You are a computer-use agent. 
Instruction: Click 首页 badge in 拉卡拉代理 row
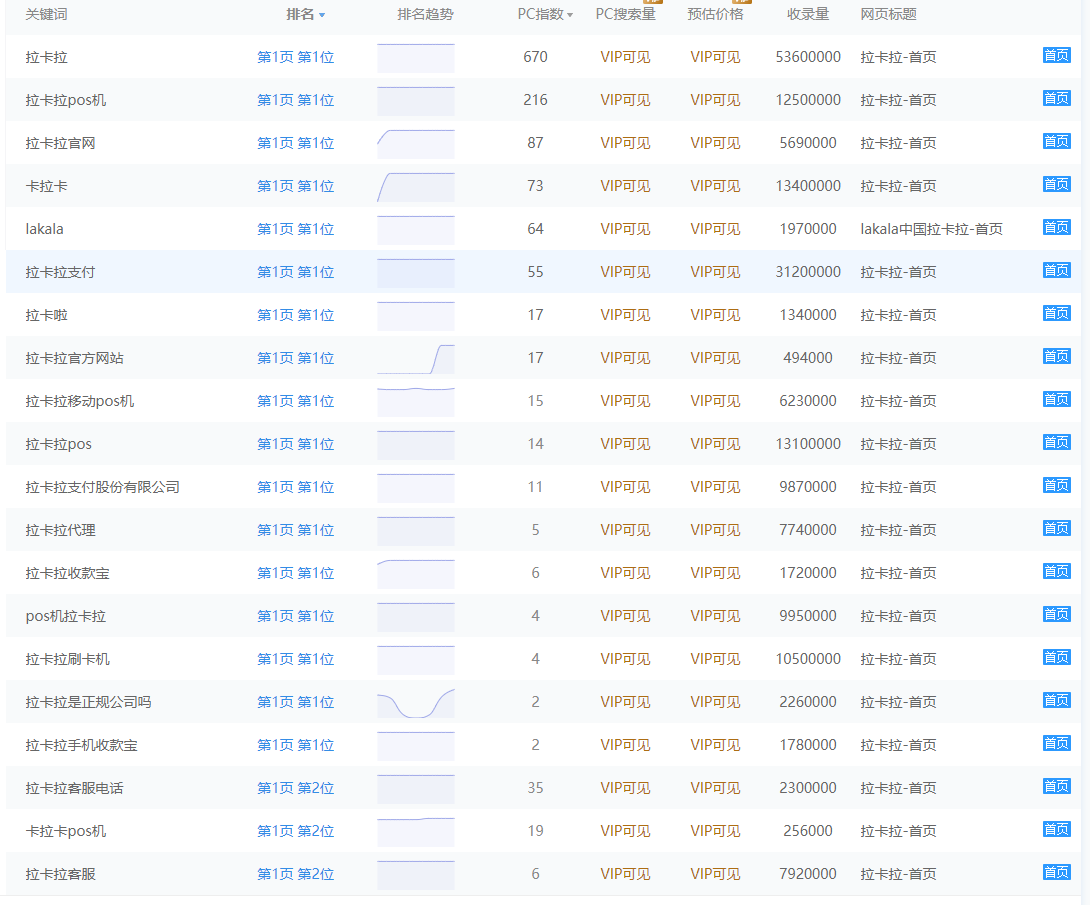(x=1056, y=529)
